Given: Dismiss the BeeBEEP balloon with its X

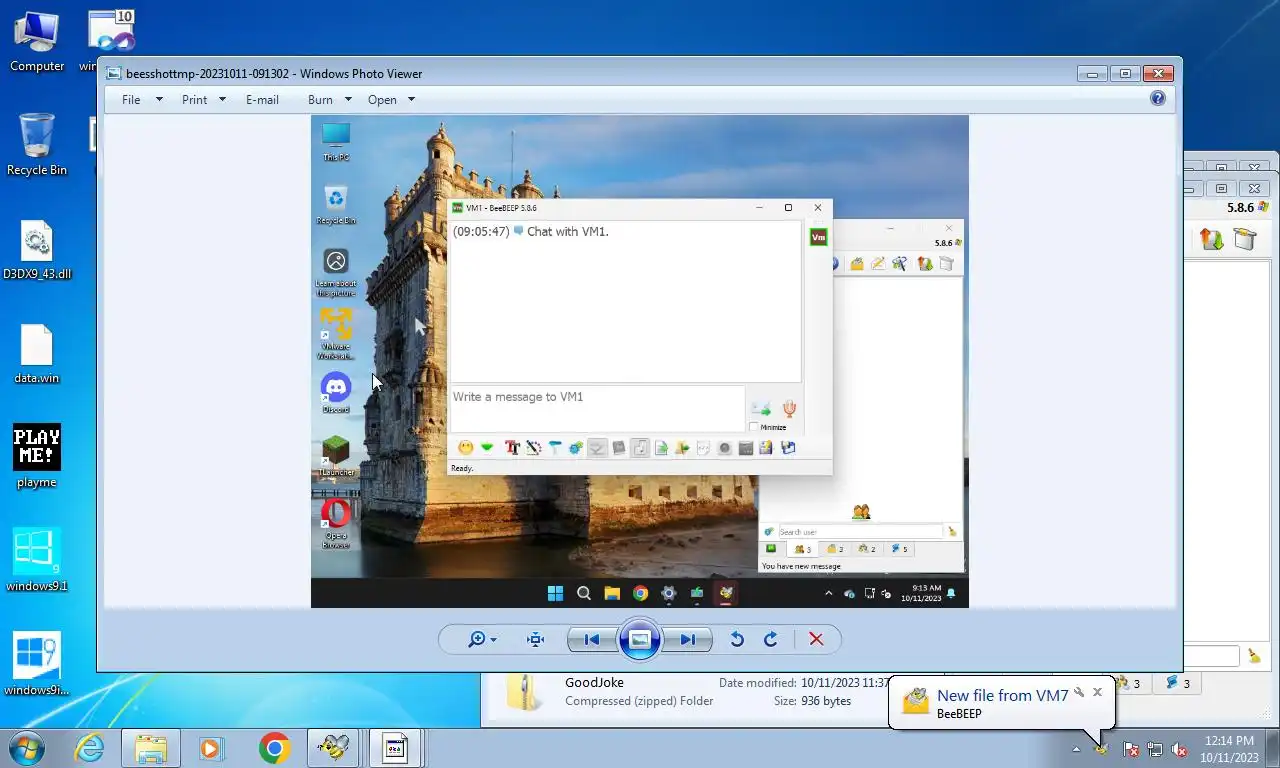Looking at the screenshot, I should (x=1097, y=692).
